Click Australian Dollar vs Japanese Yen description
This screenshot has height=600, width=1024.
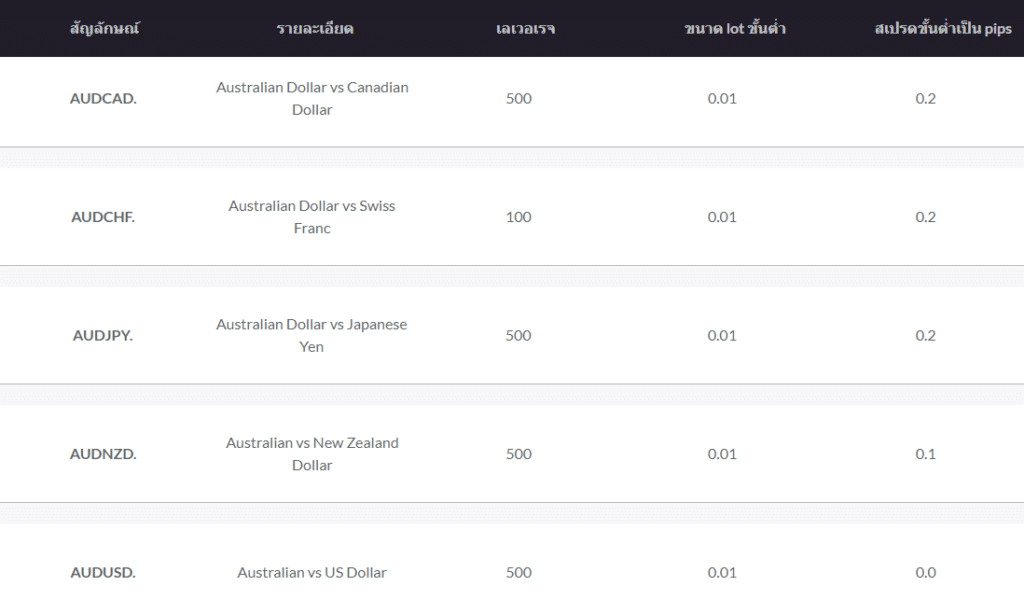[x=312, y=336]
